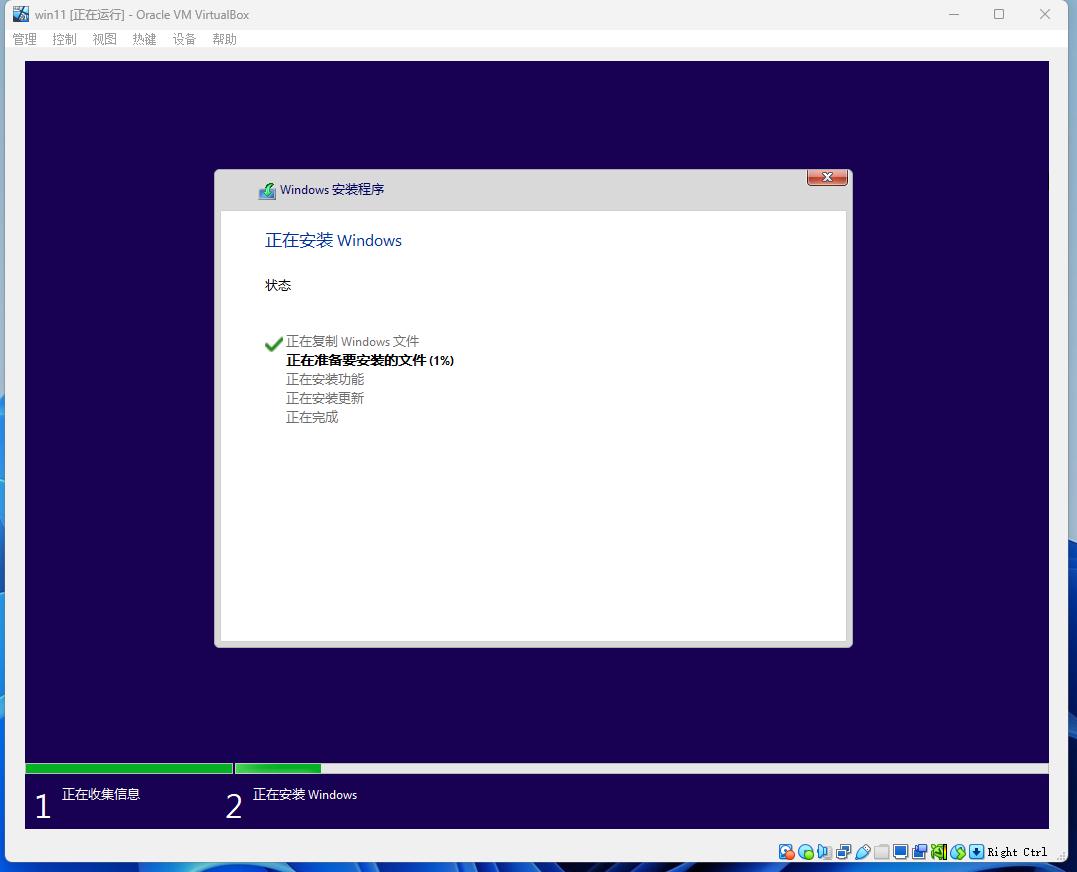Click the Right Ctrl host key label
This screenshot has height=872, width=1077.
point(1017,852)
